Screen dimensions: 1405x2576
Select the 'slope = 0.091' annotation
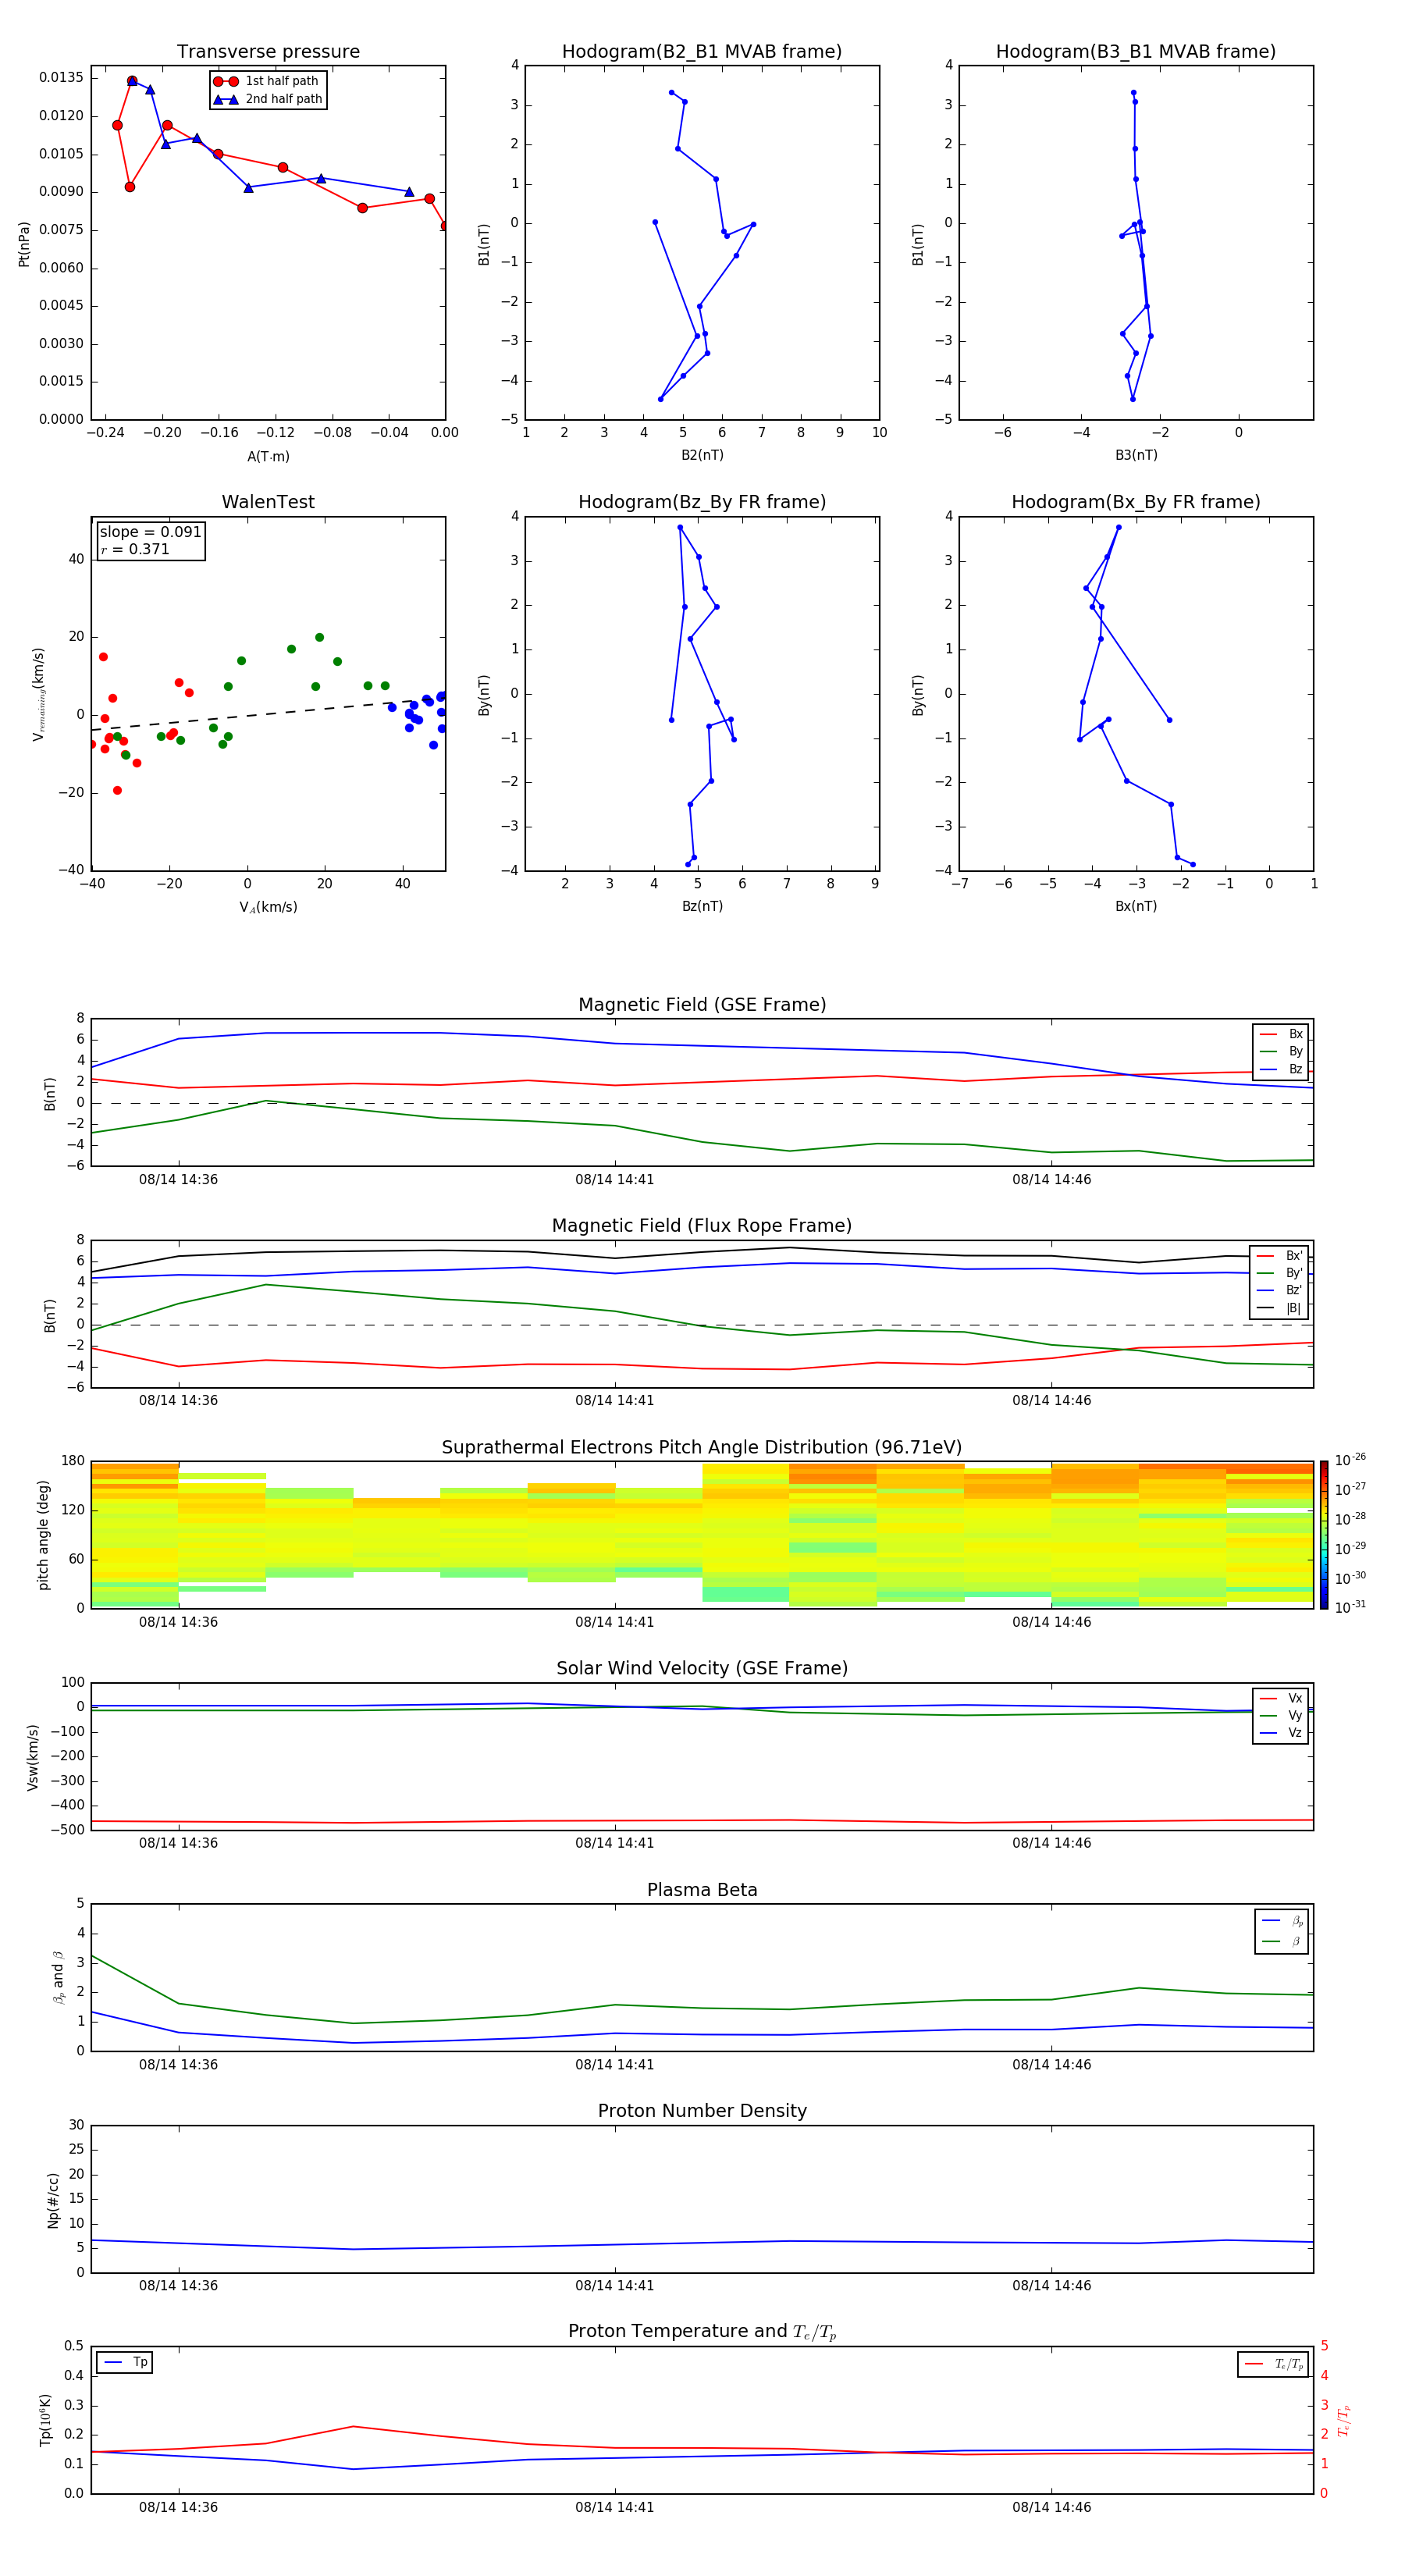(x=150, y=532)
